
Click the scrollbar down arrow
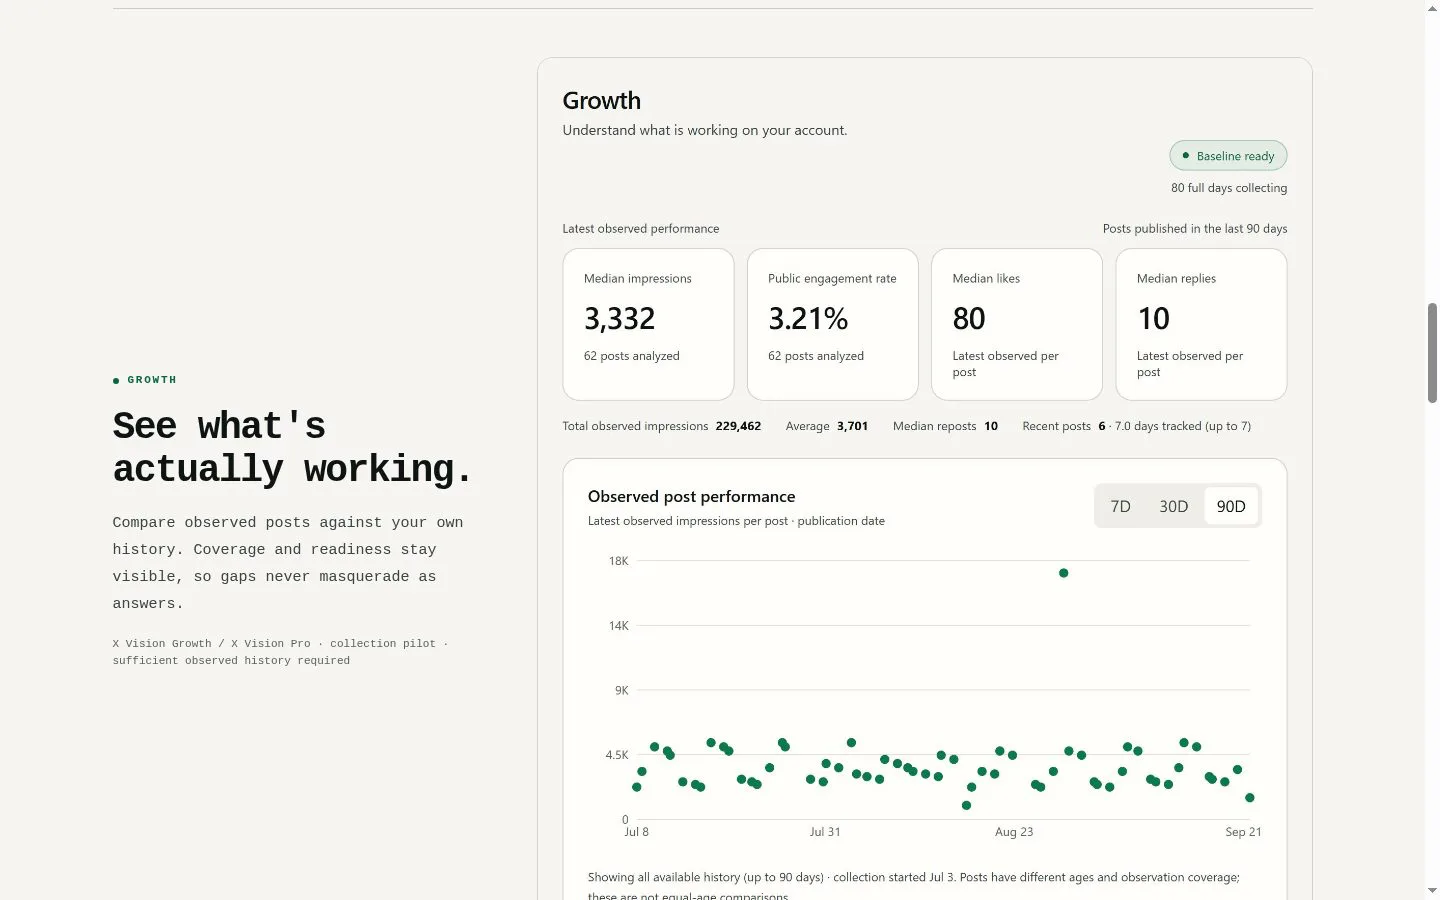click(1432, 891)
